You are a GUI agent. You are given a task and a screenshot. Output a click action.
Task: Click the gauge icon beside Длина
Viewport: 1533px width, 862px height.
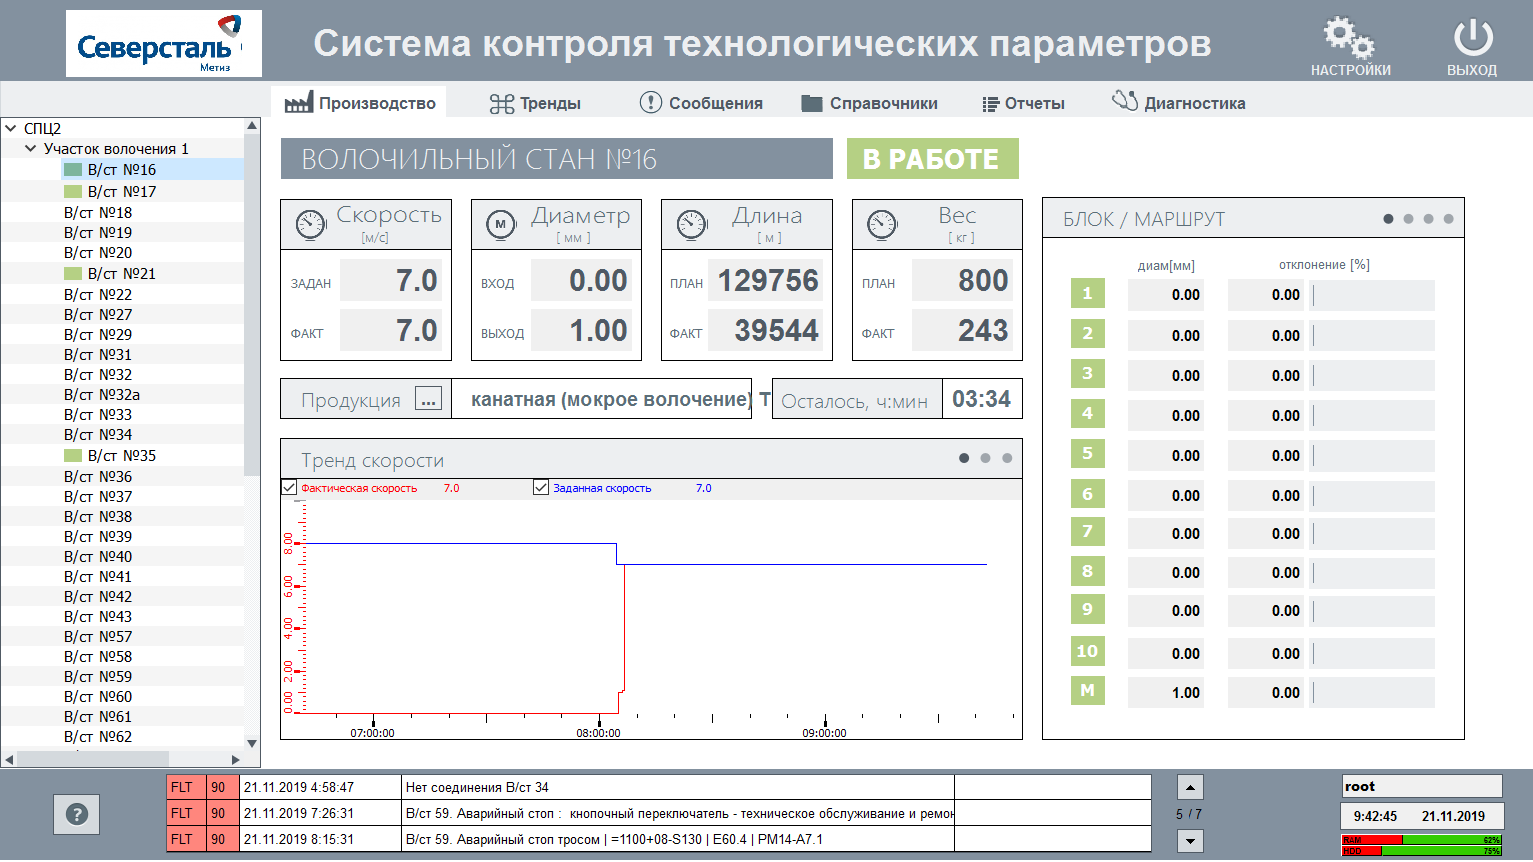(692, 225)
